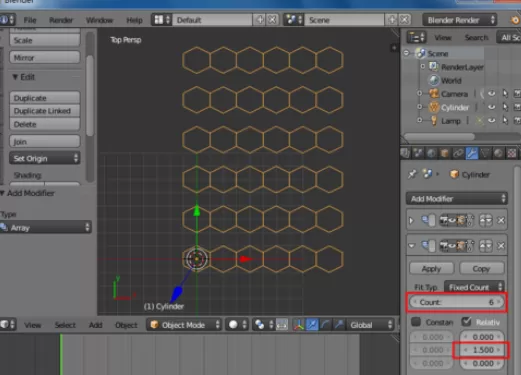Open the Render menu
The width and height of the screenshot is (521, 375).
(61, 20)
